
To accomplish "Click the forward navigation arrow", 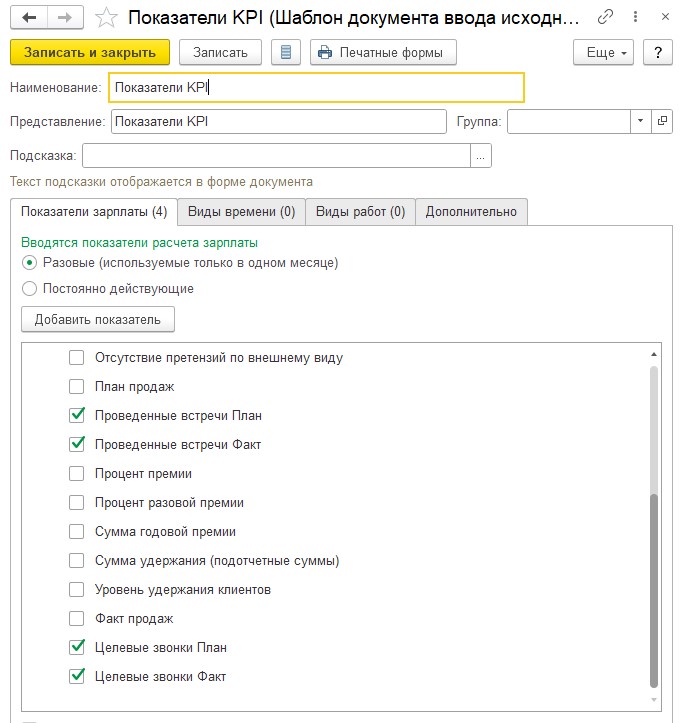I will point(64,18).
